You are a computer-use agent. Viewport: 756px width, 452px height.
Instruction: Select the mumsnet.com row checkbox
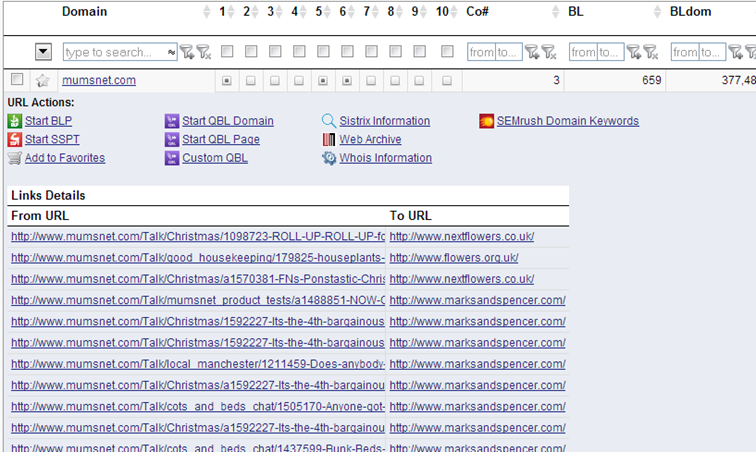click(x=17, y=79)
